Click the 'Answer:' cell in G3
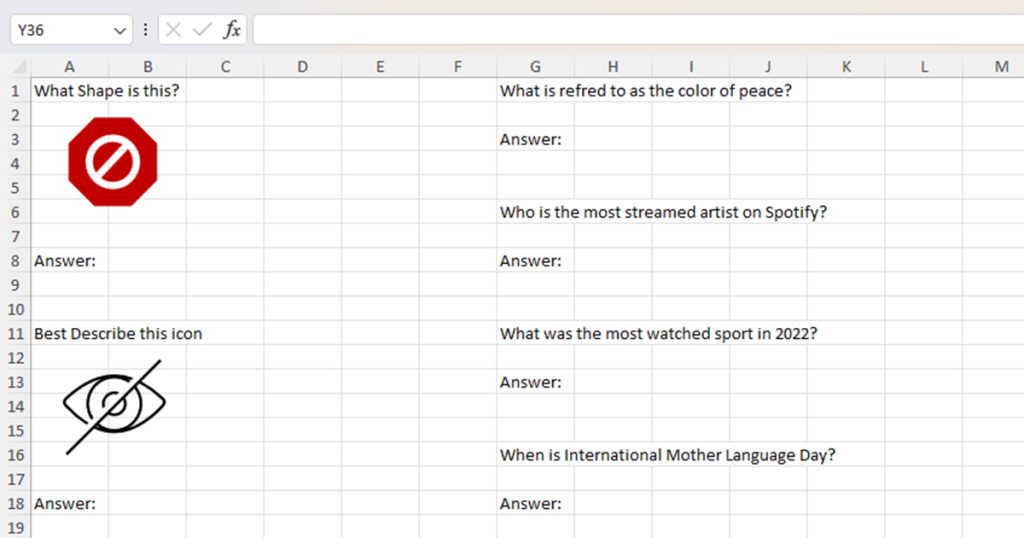 tap(536, 139)
